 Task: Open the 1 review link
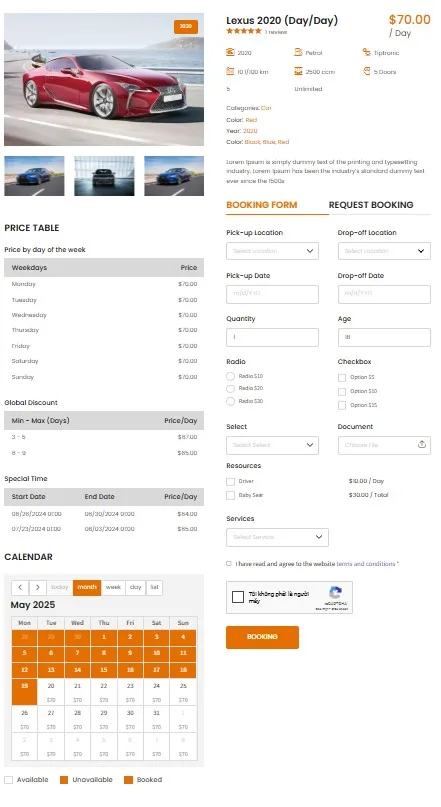[276, 32]
